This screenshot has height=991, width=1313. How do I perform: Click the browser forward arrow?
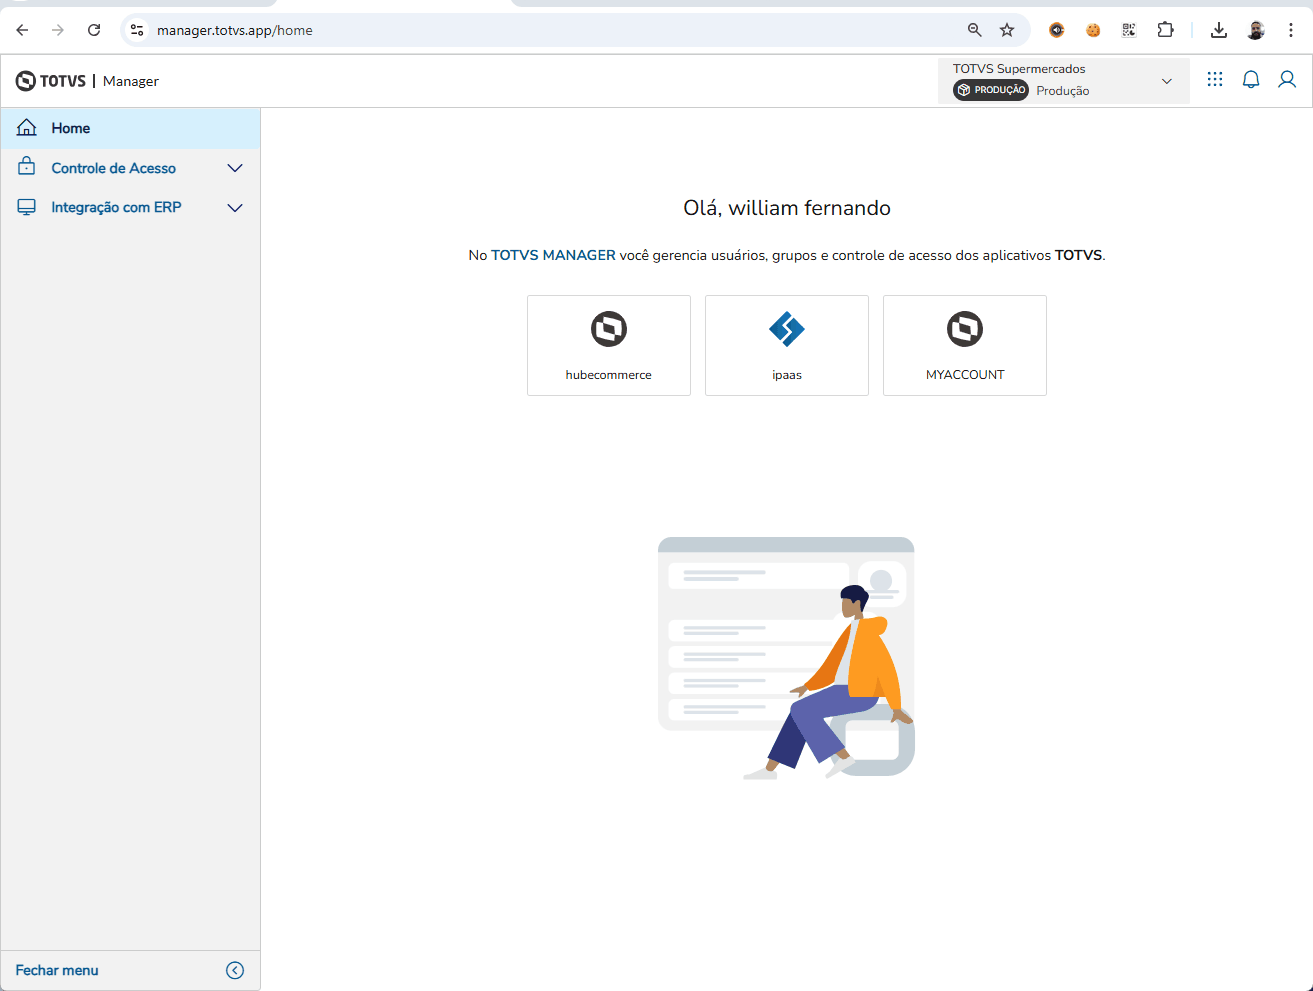(58, 30)
